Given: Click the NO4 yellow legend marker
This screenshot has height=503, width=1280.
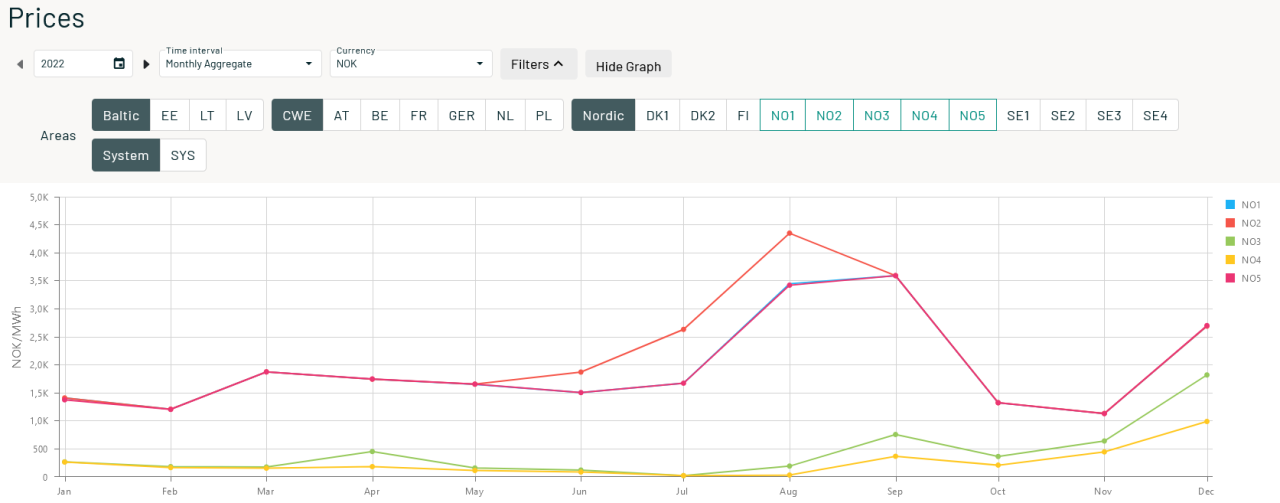Looking at the screenshot, I should [1231, 260].
